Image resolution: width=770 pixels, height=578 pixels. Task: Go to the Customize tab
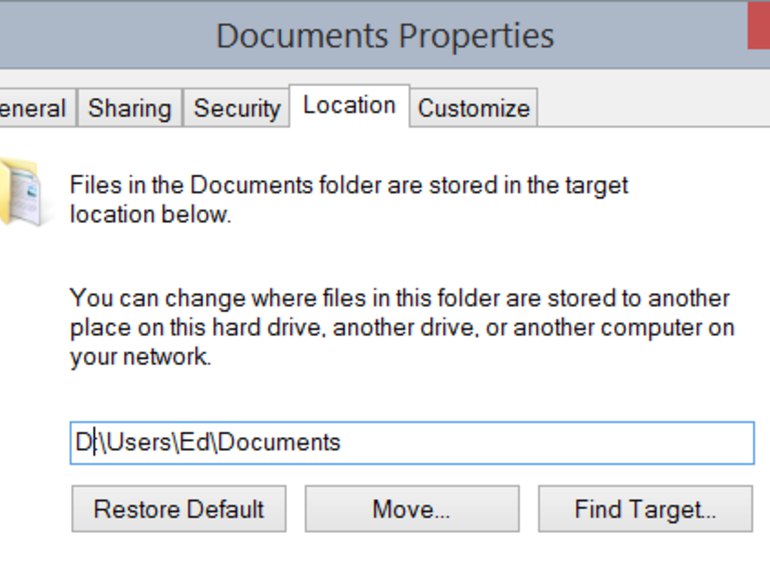coord(473,108)
